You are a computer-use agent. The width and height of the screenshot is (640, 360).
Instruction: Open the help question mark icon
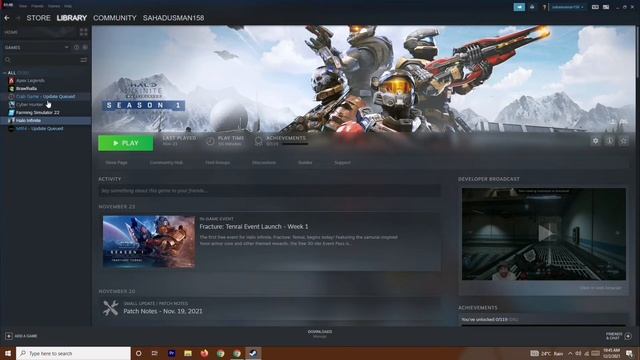(x=544, y=7)
